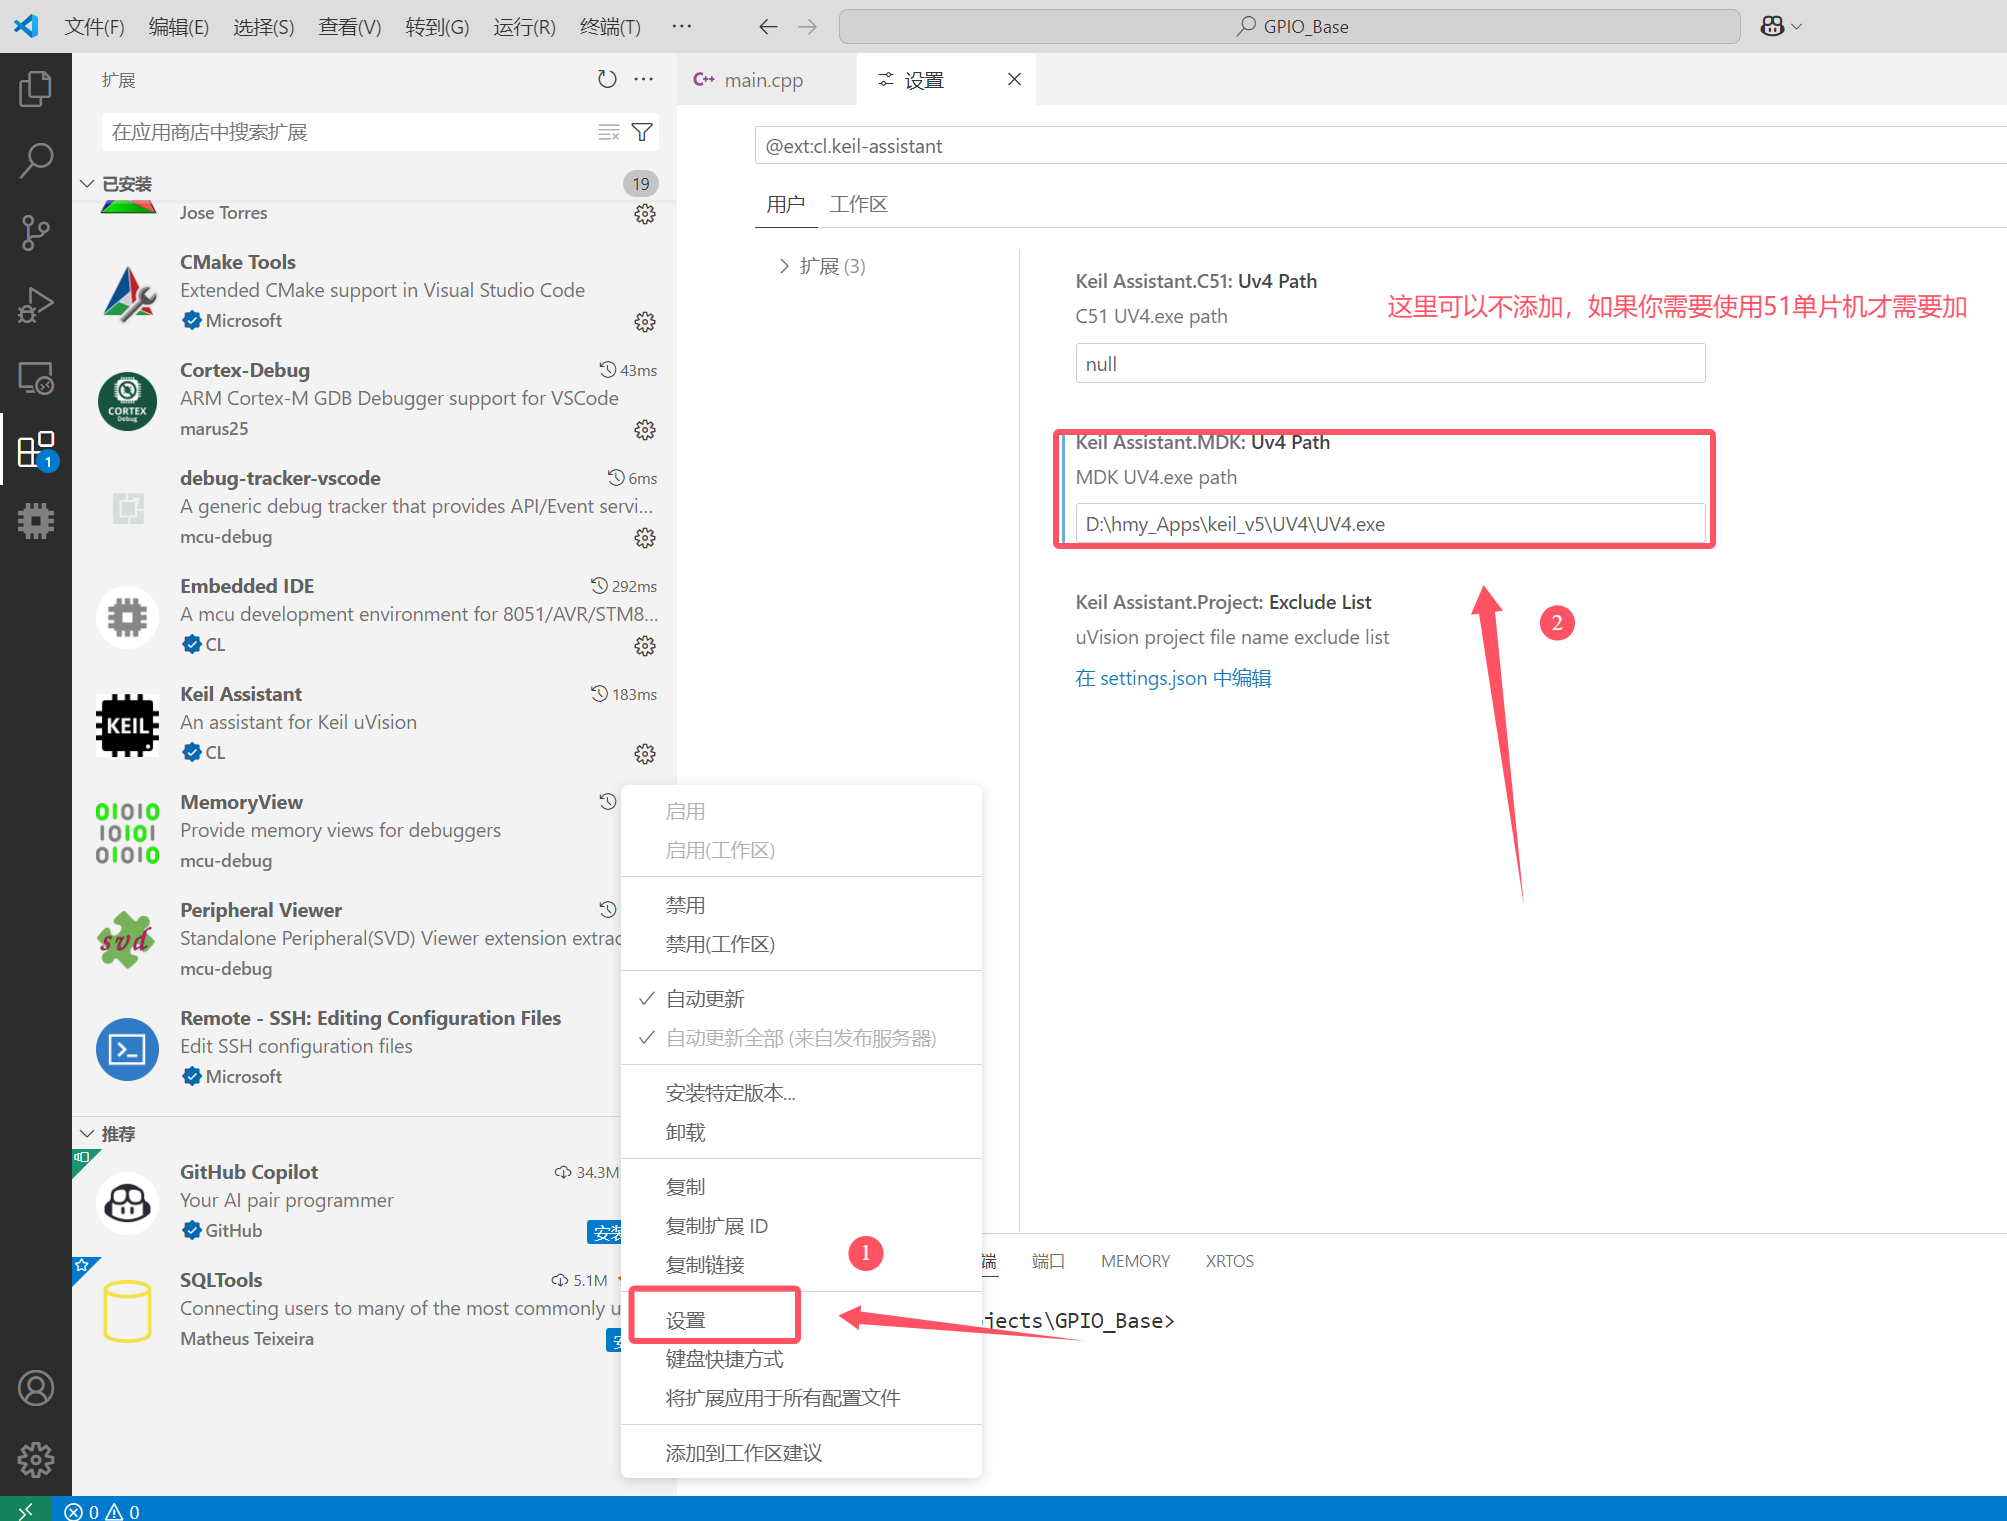The width and height of the screenshot is (2007, 1521).
Task: Open Remote Explorer view icon
Action: point(36,379)
